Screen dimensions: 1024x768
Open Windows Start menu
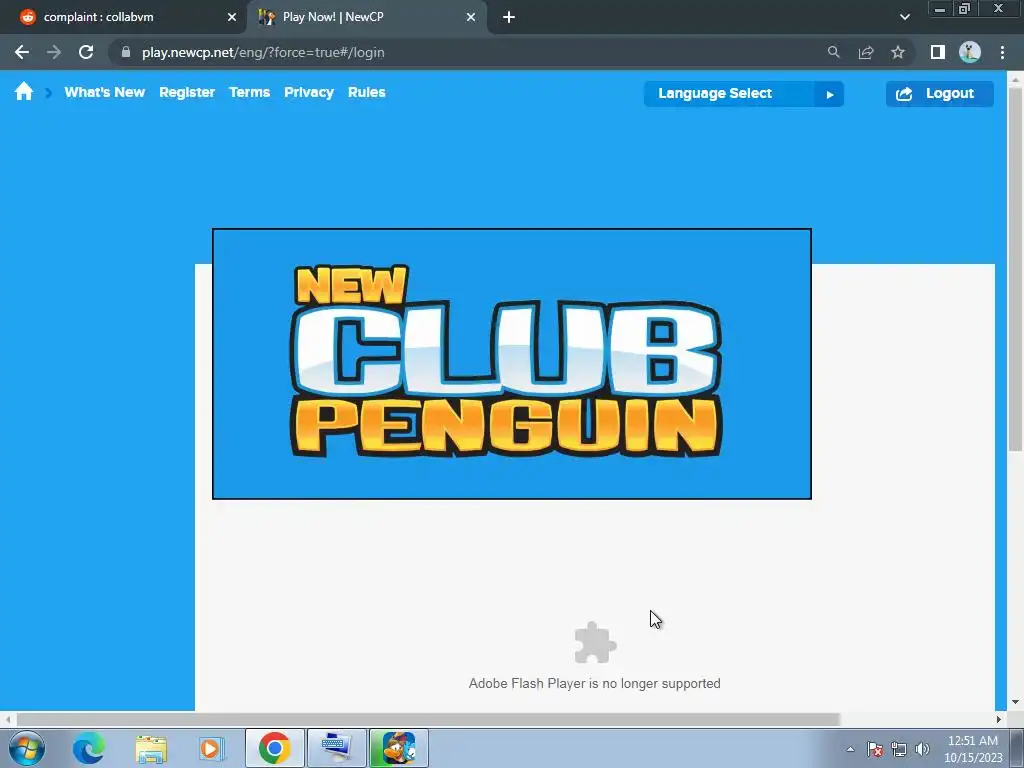point(27,748)
